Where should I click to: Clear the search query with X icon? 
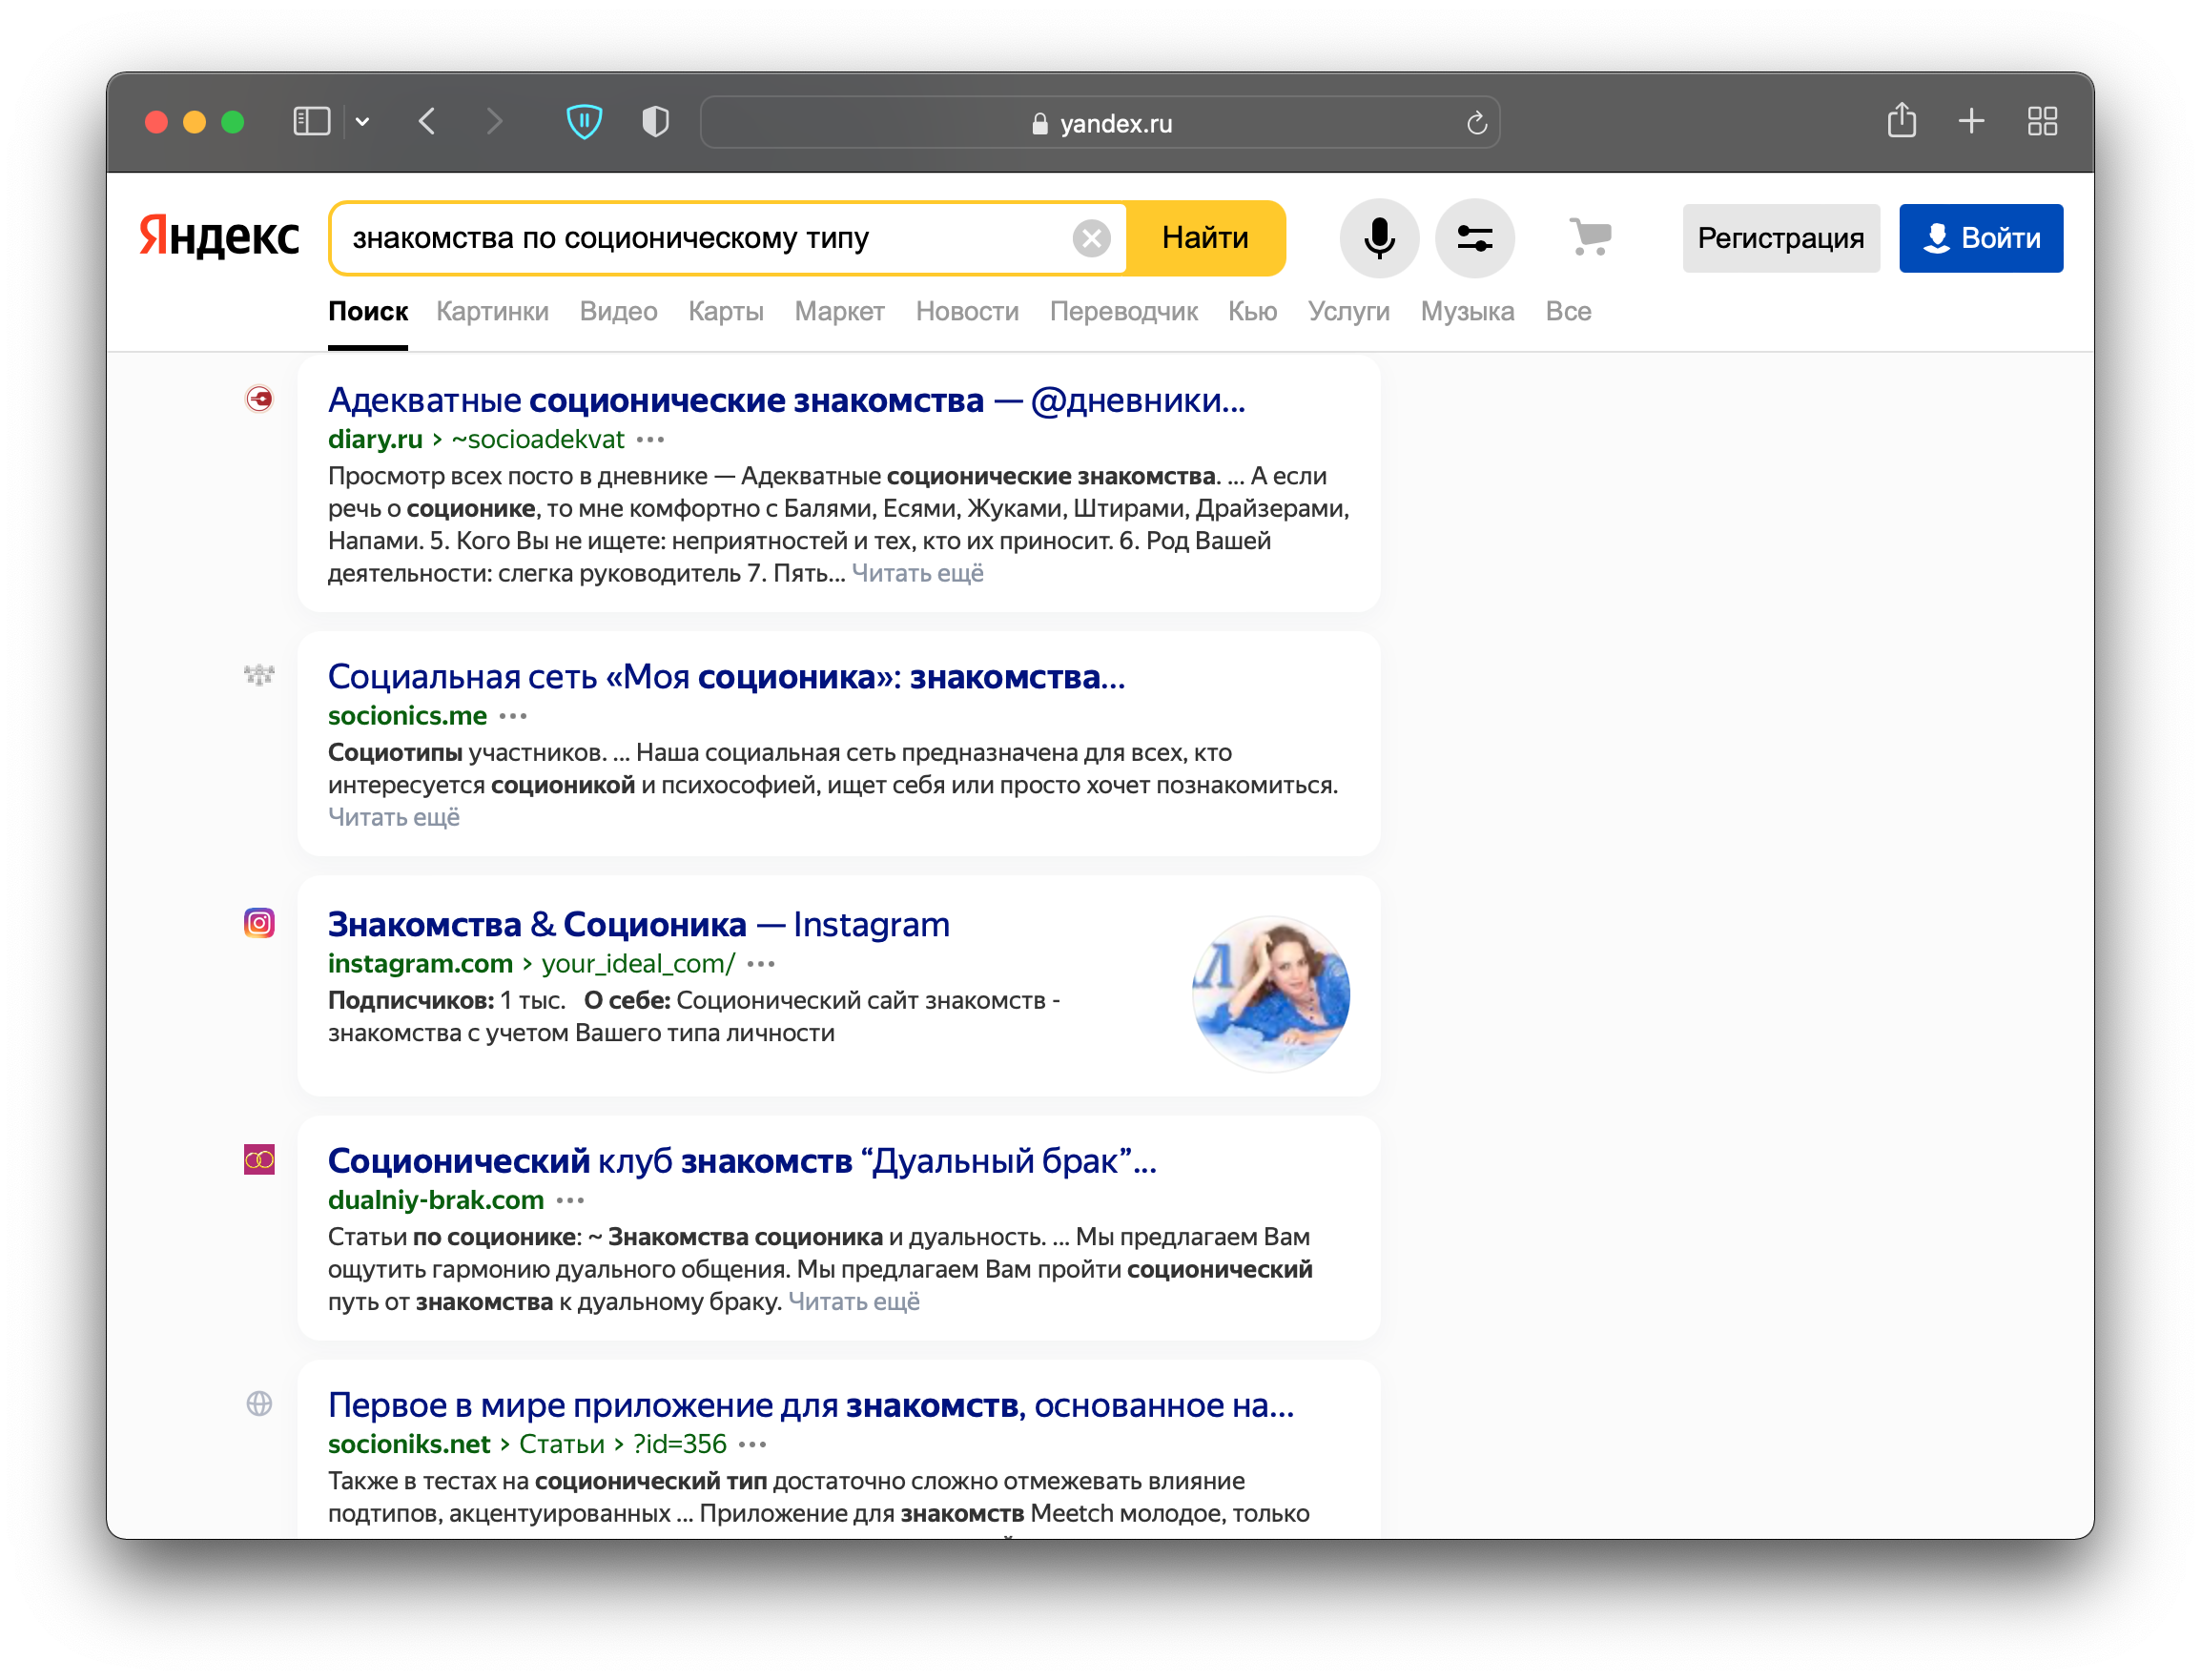click(x=1091, y=238)
